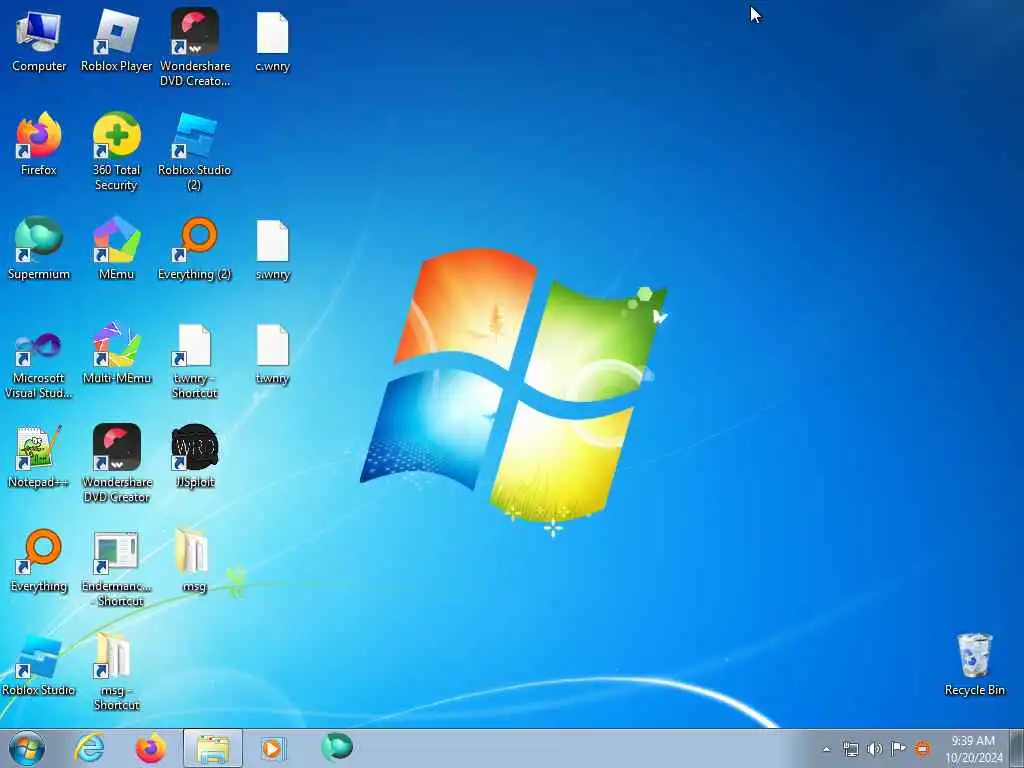
Task: Show hidden system tray icons
Action: click(826, 749)
